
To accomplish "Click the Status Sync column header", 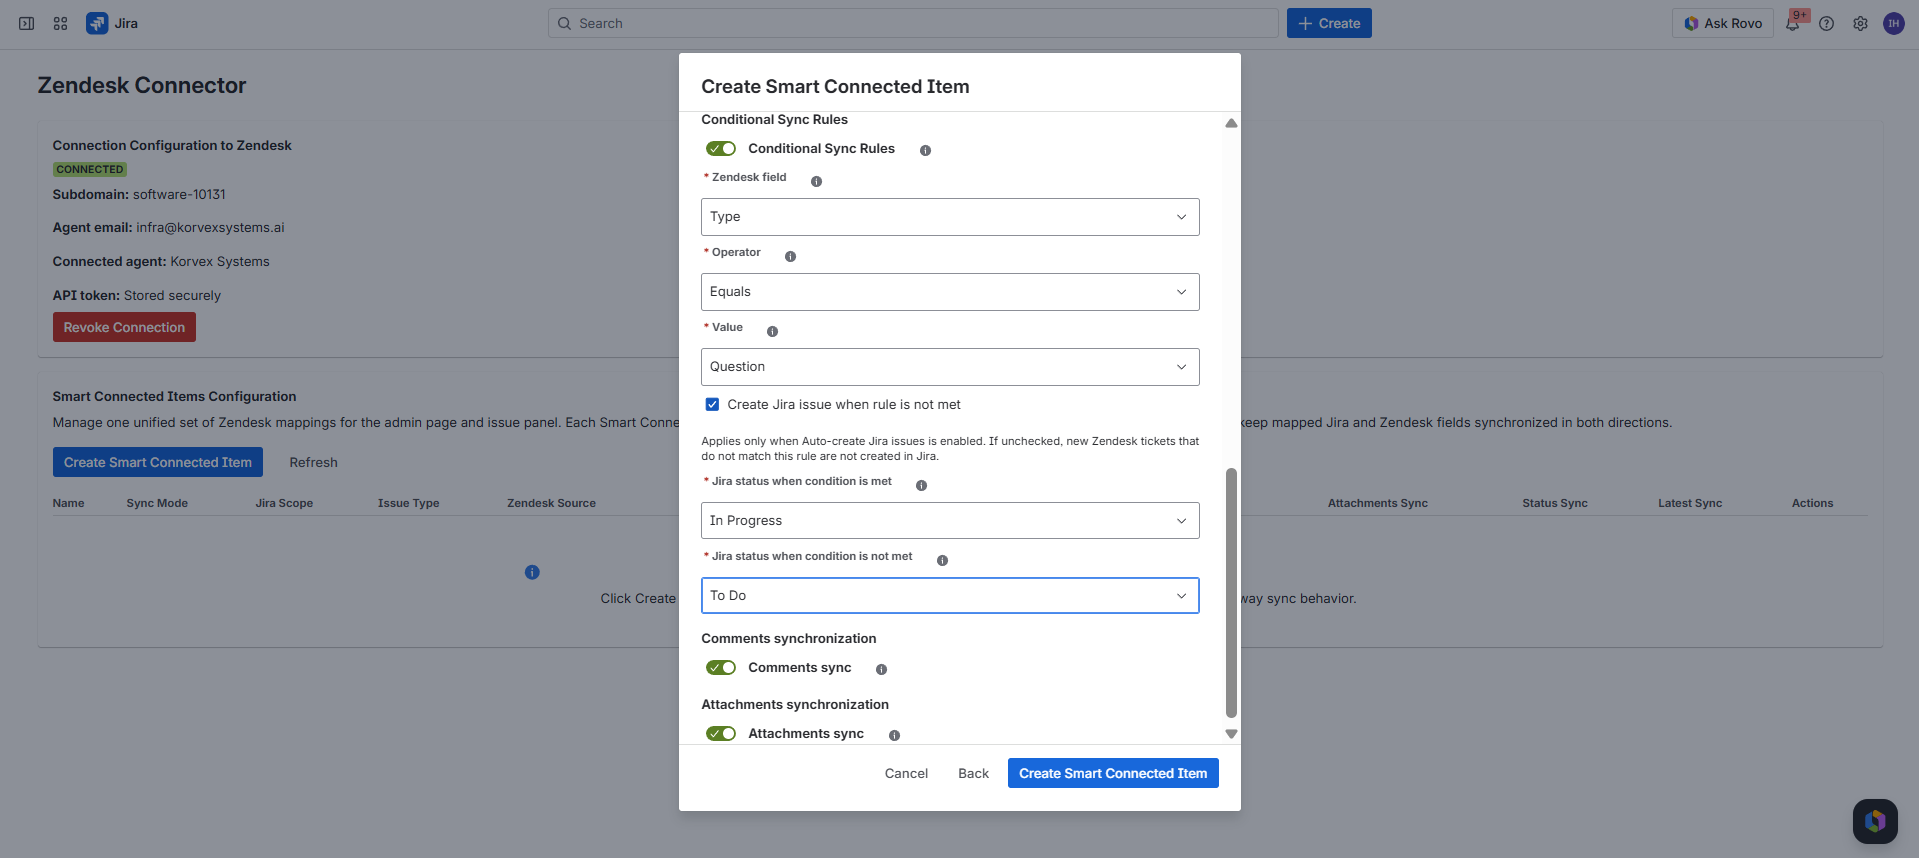I will click(1555, 503).
